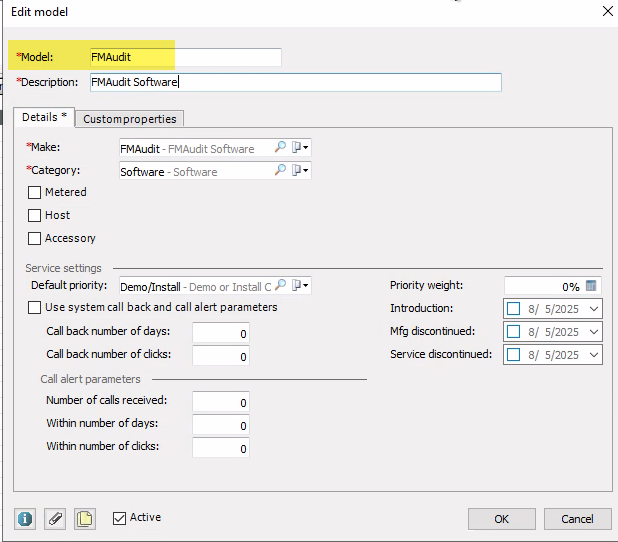Open attachments with the paperclip icon
618x542 pixels.
pyautogui.click(x=55, y=519)
